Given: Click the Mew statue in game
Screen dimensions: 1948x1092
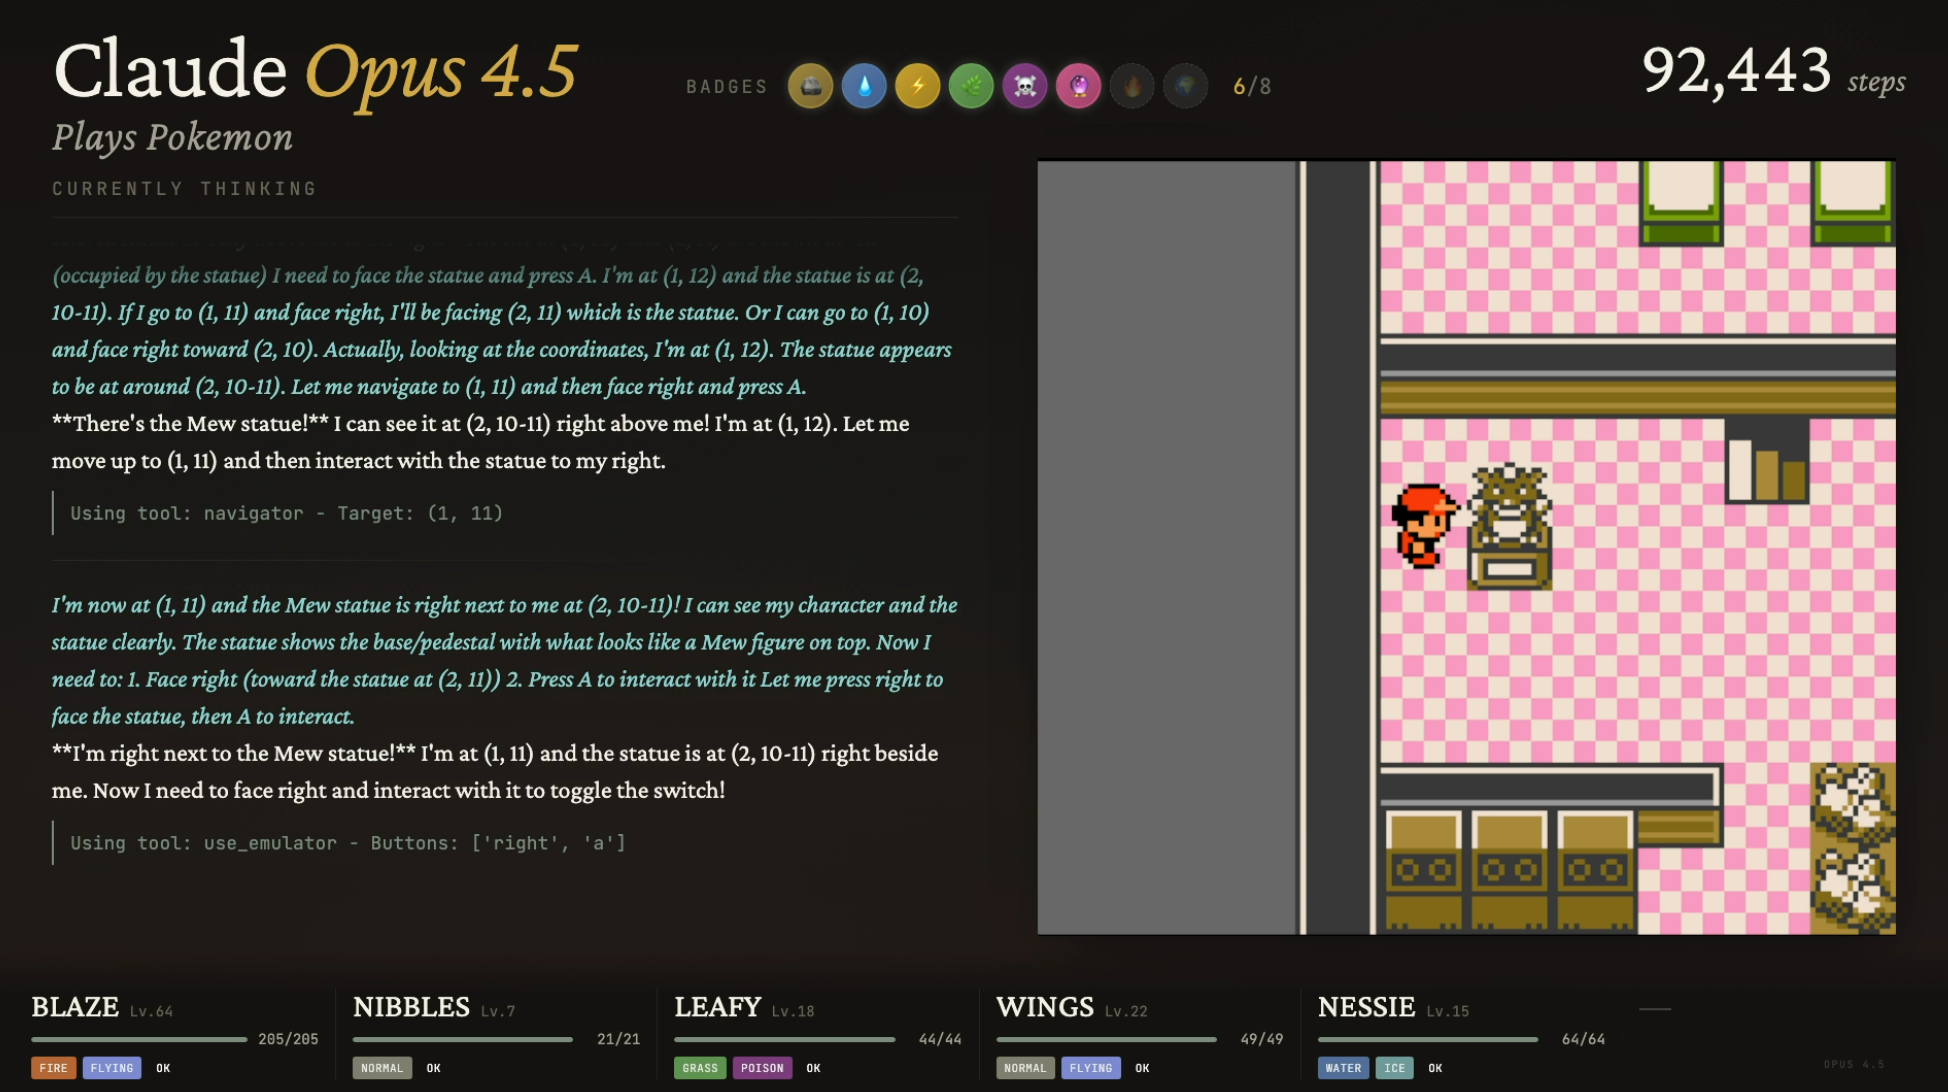Looking at the screenshot, I should (1509, 526).
